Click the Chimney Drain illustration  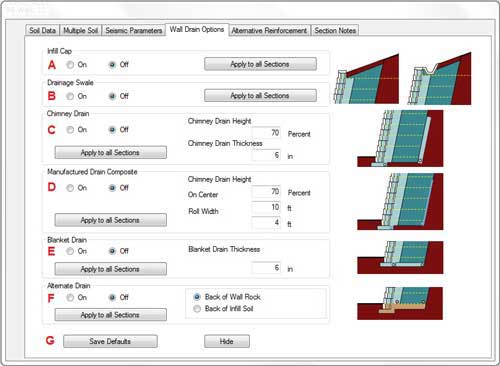(x=400, y=138)
